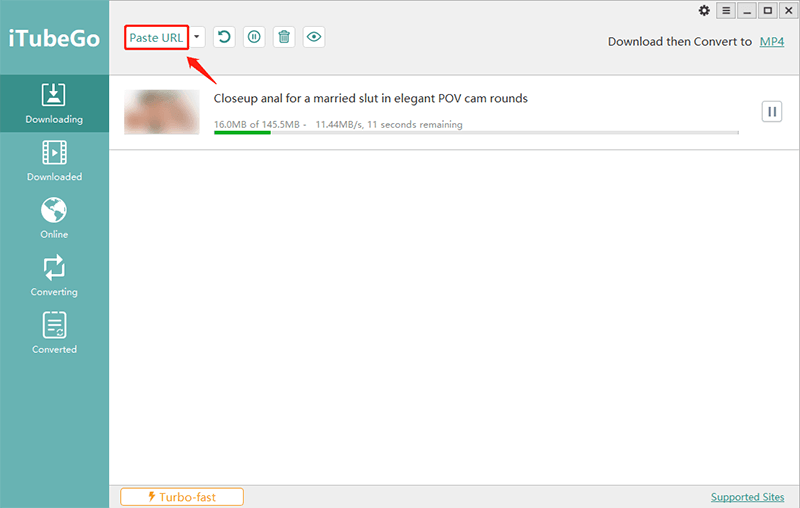Switch to the Downloaded section

tap(54, 161)
